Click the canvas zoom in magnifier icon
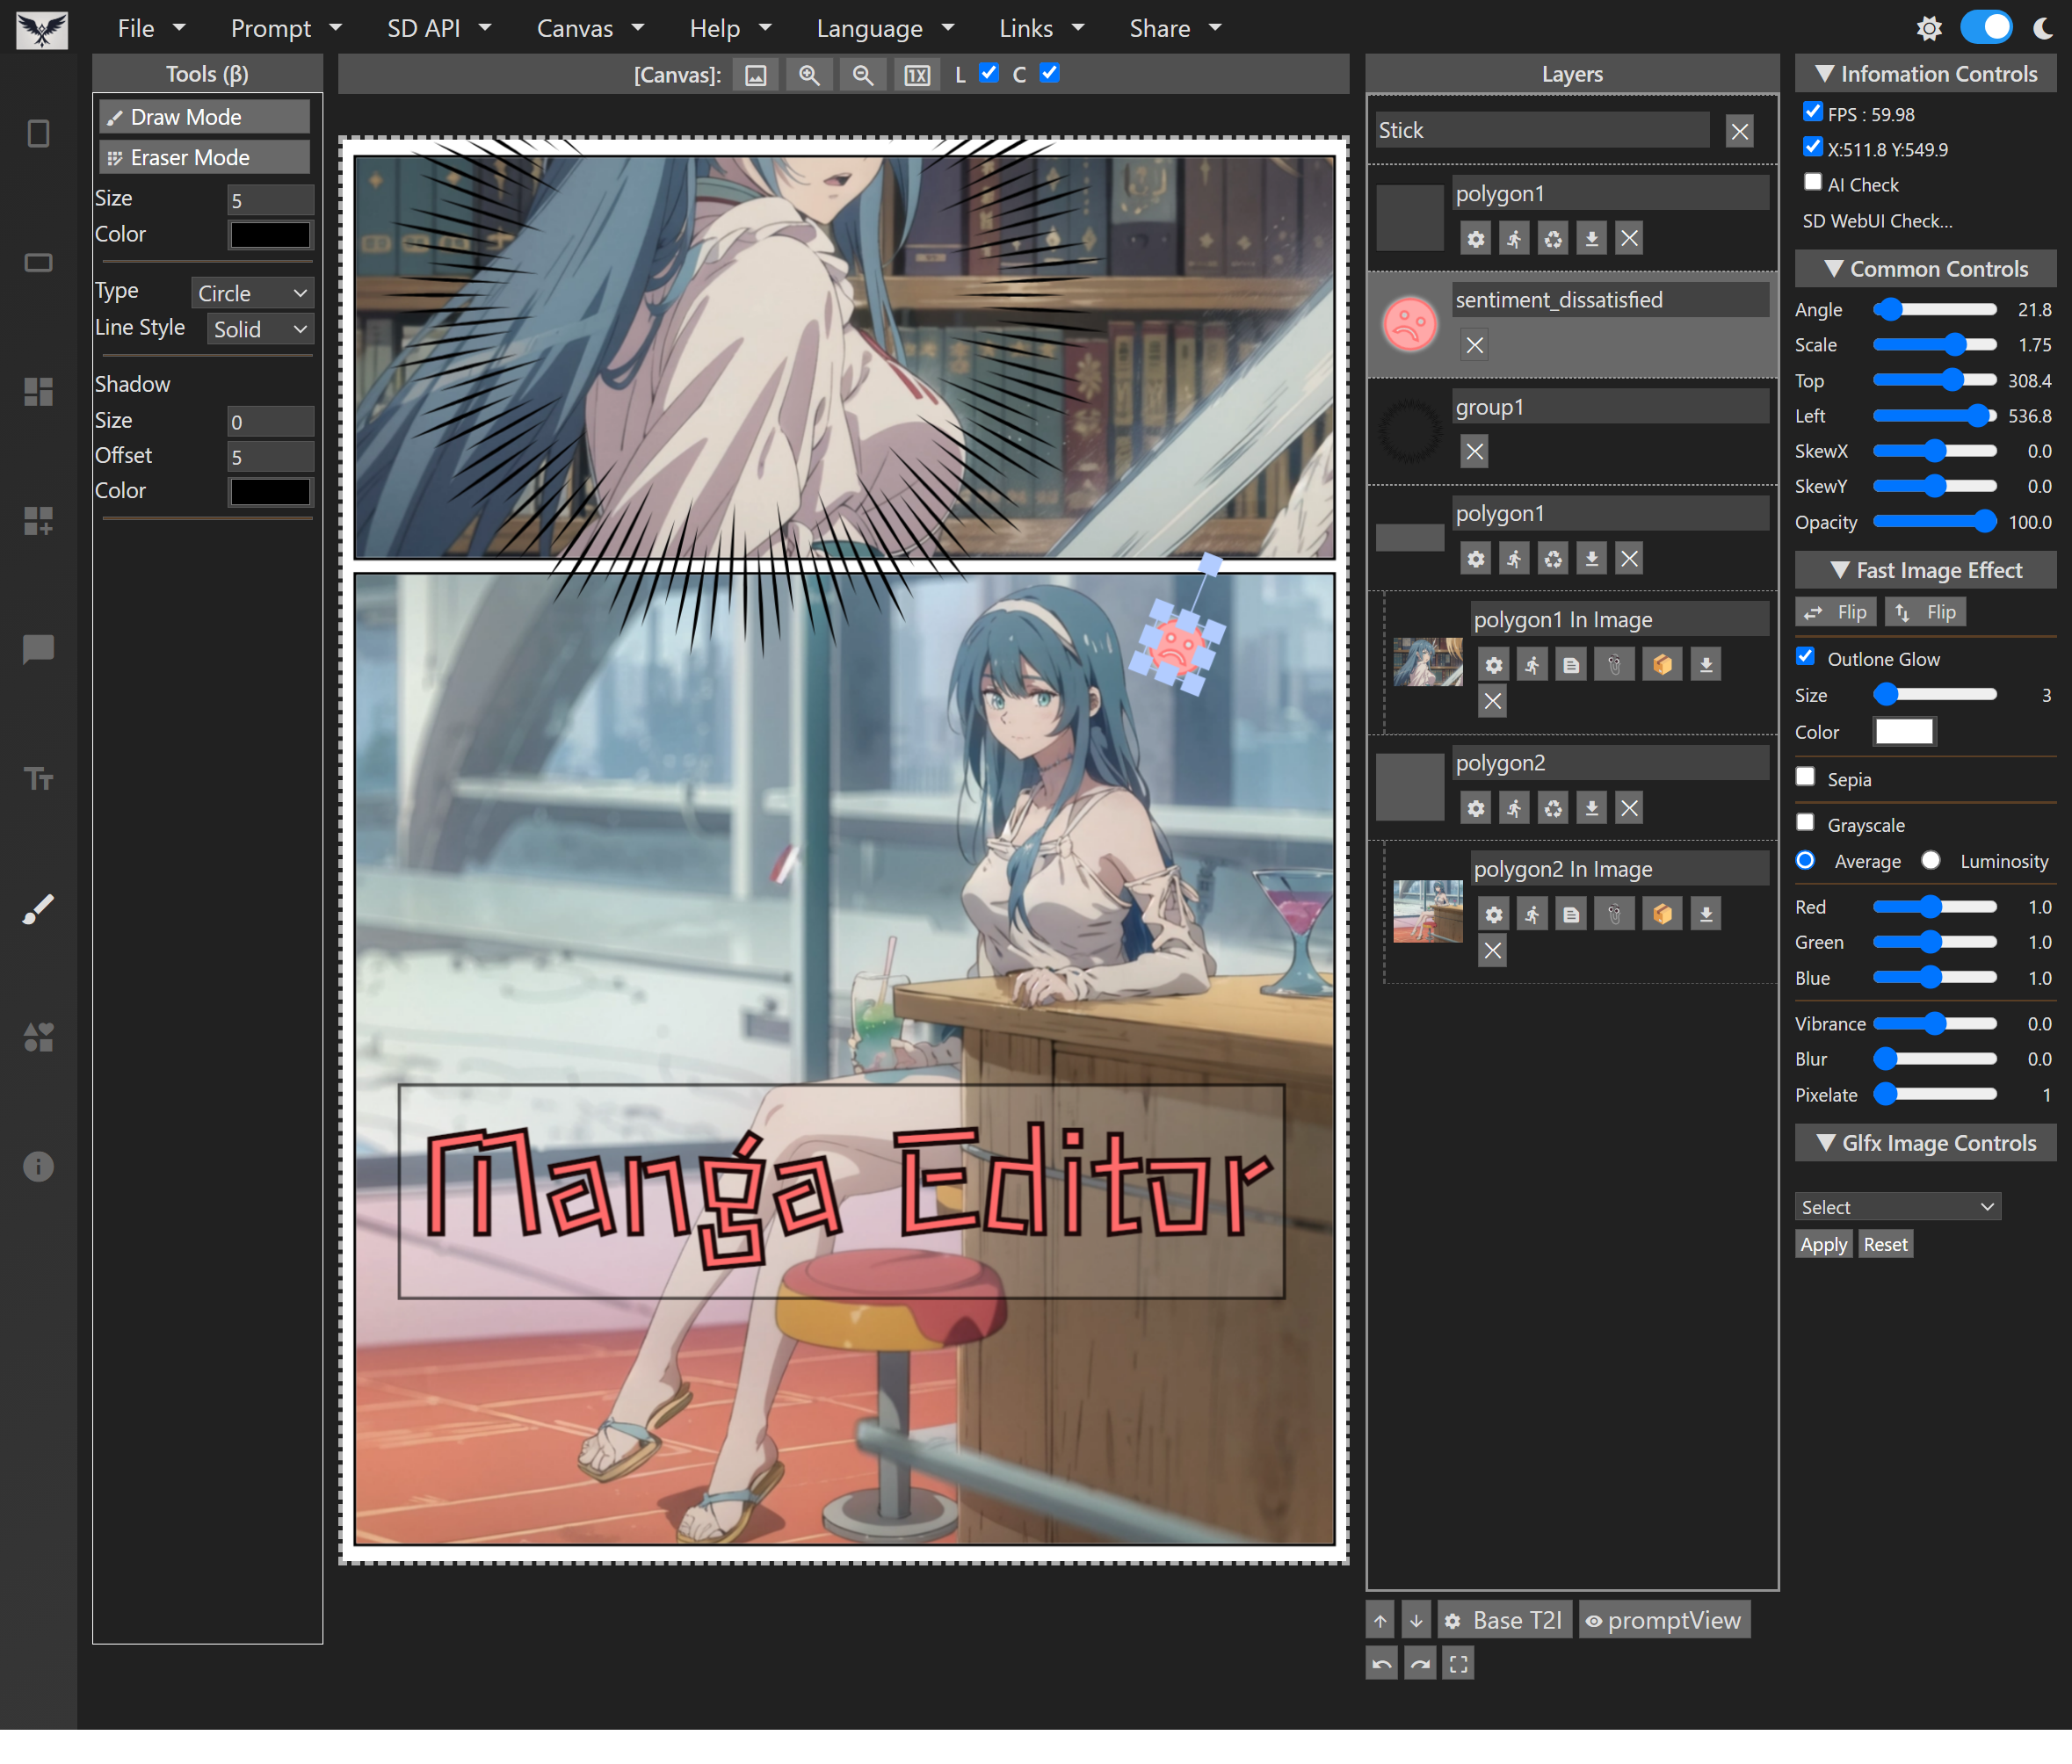2072x1764 pixels. (x=809, y=75)
